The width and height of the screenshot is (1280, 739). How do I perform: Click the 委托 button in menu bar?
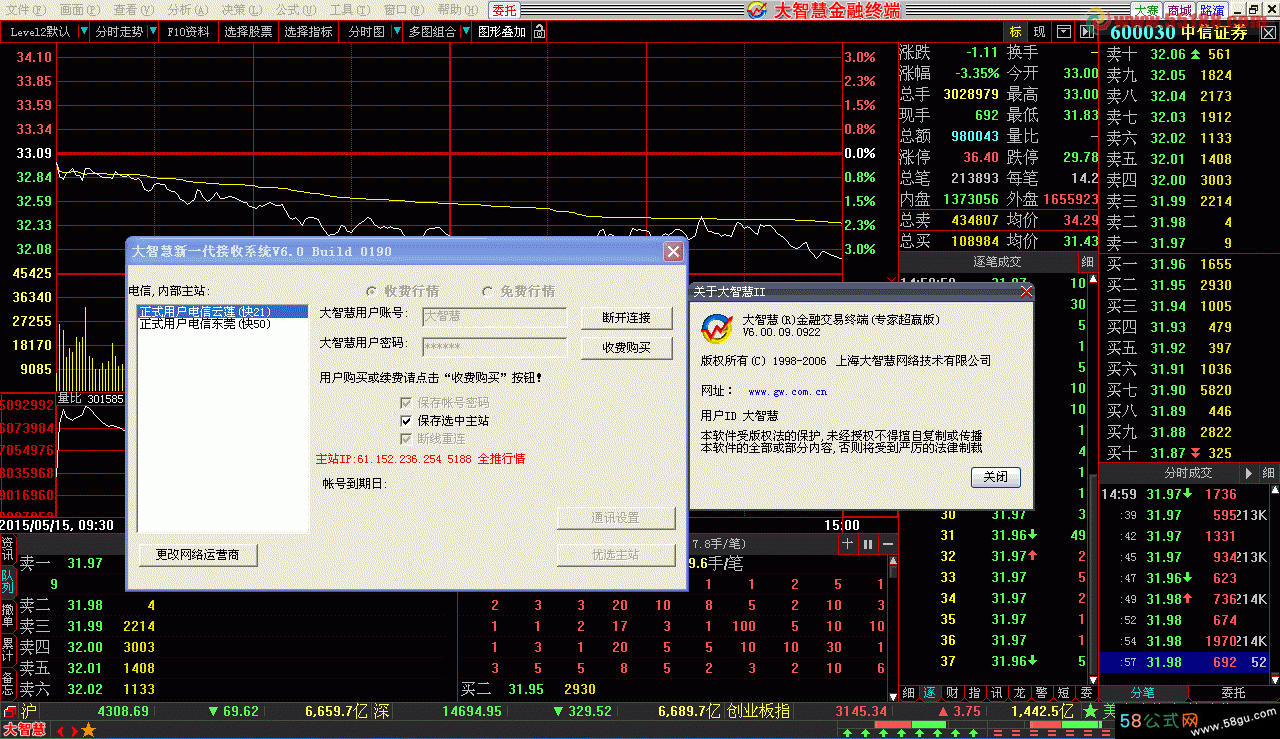click(x=505, y=10)
